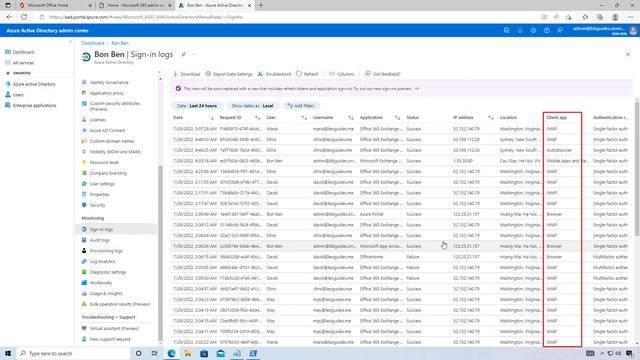Open Licenses menu item
640x360 pixels.
[98, 120]
